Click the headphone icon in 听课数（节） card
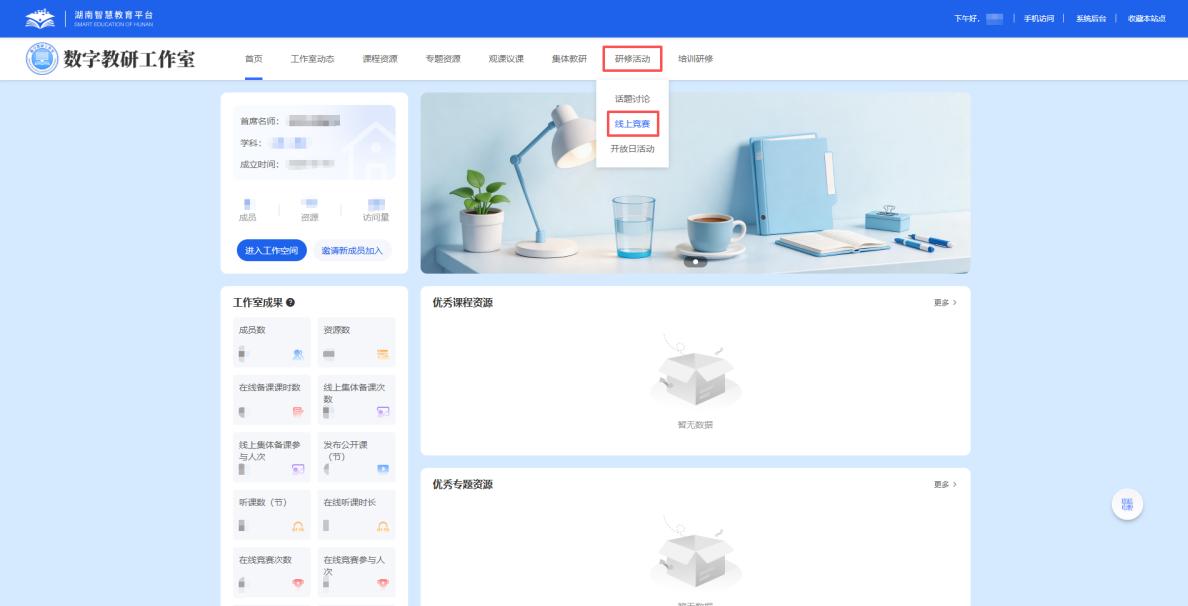 [298, 526]
